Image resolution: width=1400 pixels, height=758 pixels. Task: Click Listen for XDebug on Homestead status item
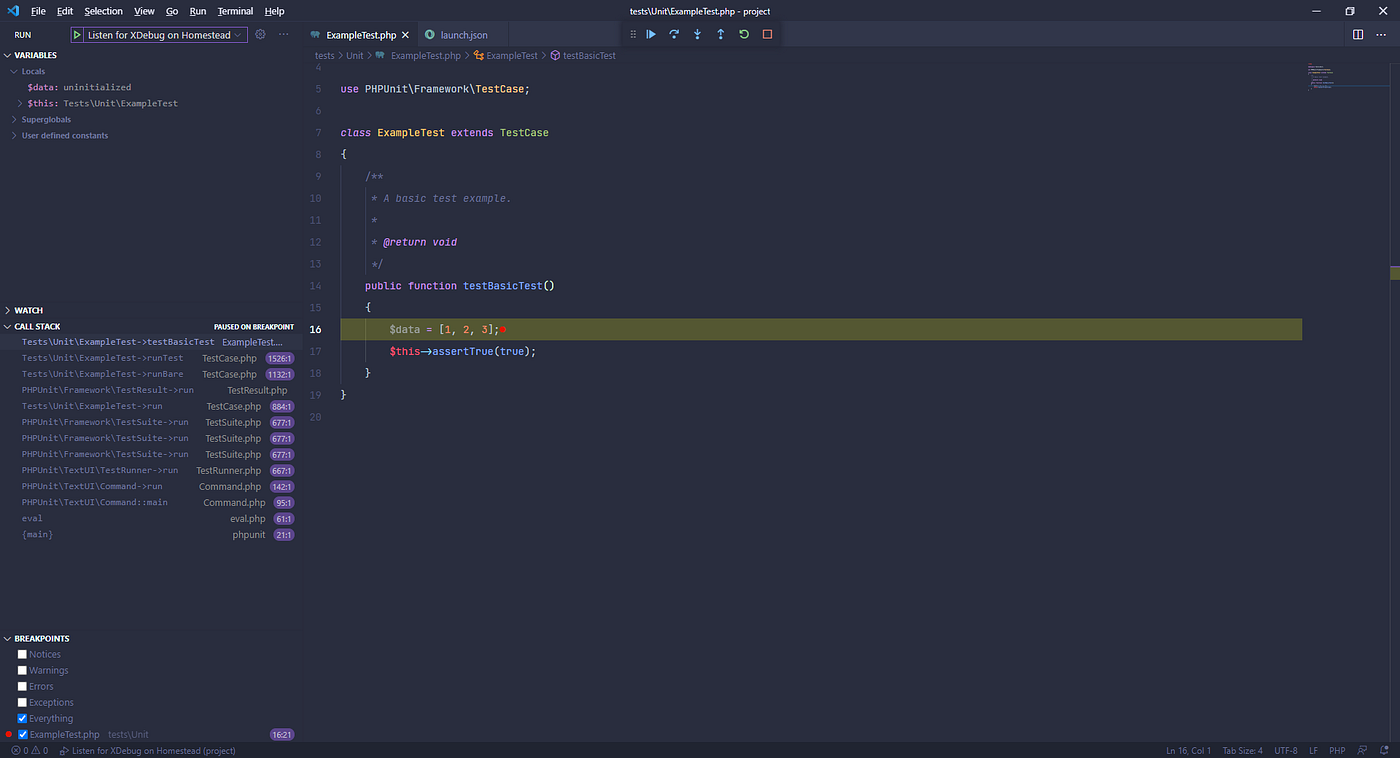click(x=148, y=750)
